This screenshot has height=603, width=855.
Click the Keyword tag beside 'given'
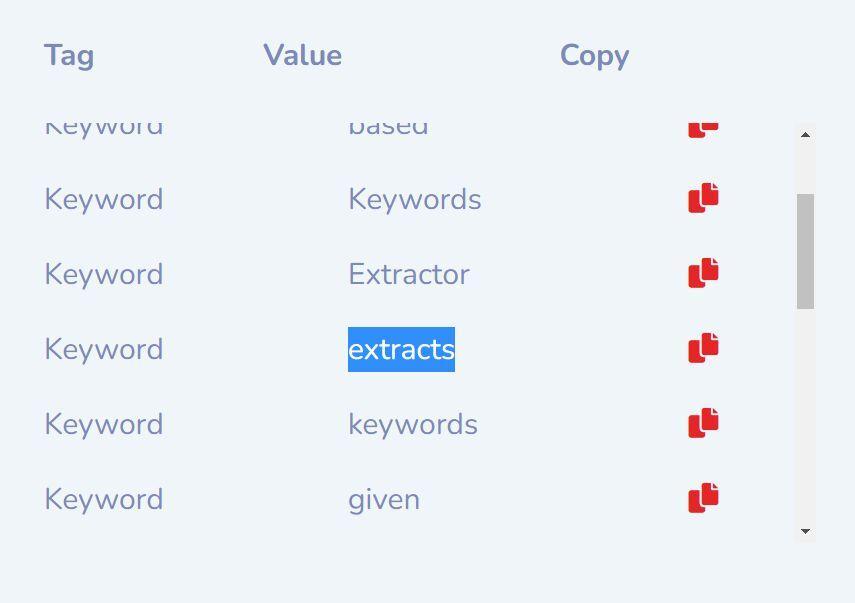tap(103, 499)
